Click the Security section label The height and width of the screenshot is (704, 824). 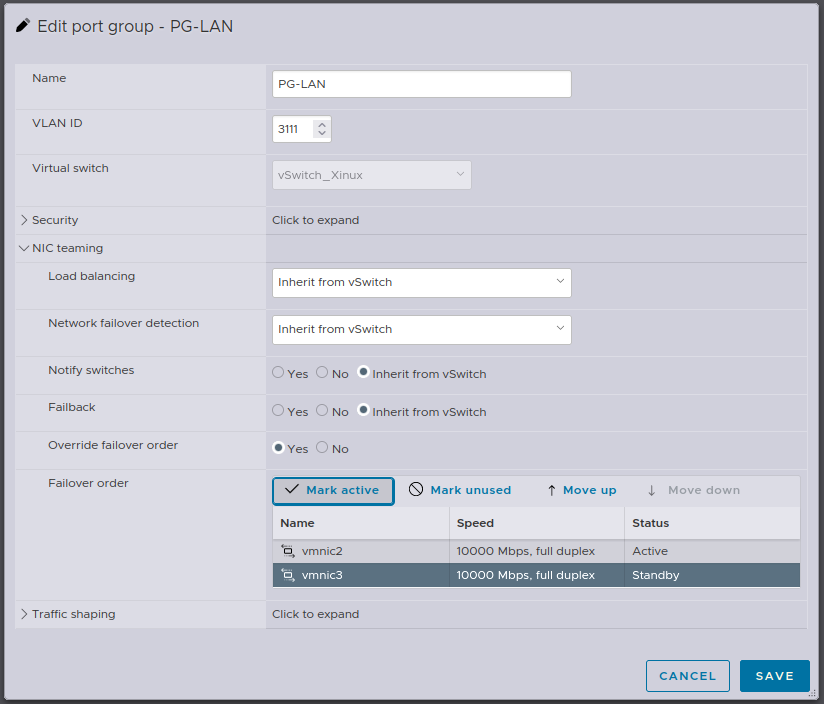55,220
